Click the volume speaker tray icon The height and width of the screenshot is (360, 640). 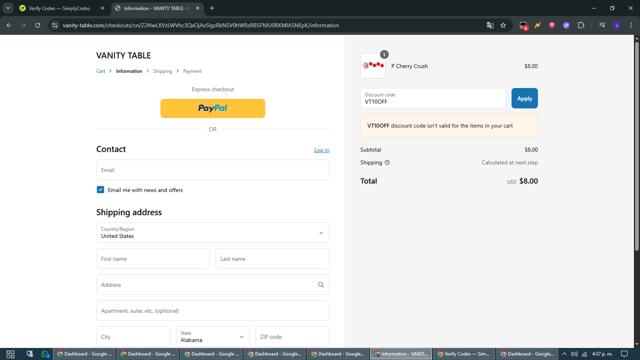[574, 354]
